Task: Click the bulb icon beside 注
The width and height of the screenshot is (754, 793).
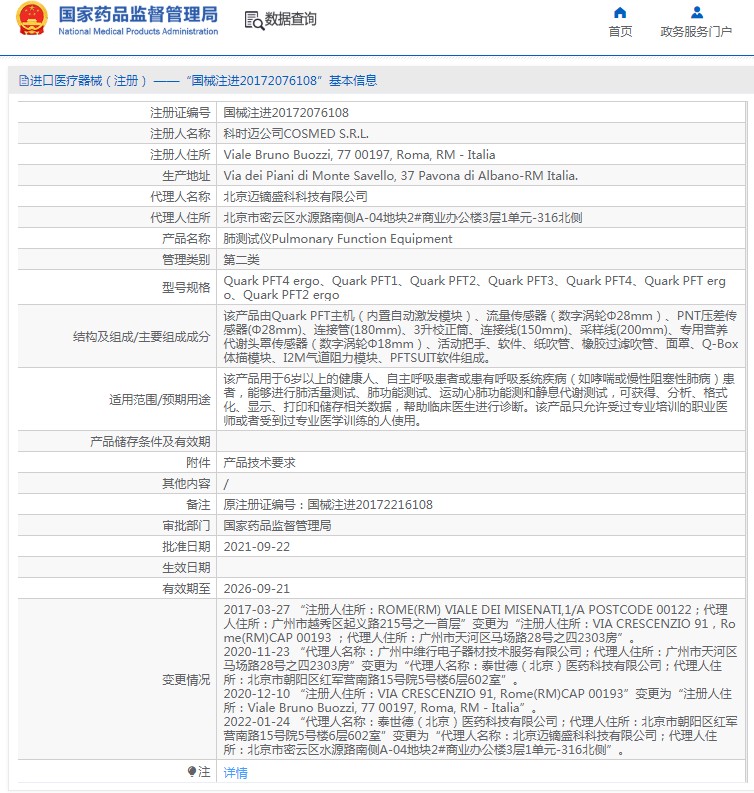Action: [x=192, y=771]
